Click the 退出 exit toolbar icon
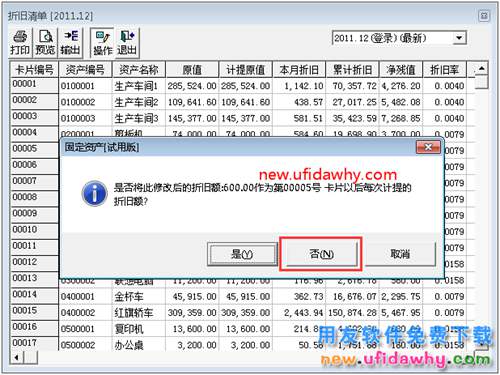500x375 pixels. click(x=127, y=43)
